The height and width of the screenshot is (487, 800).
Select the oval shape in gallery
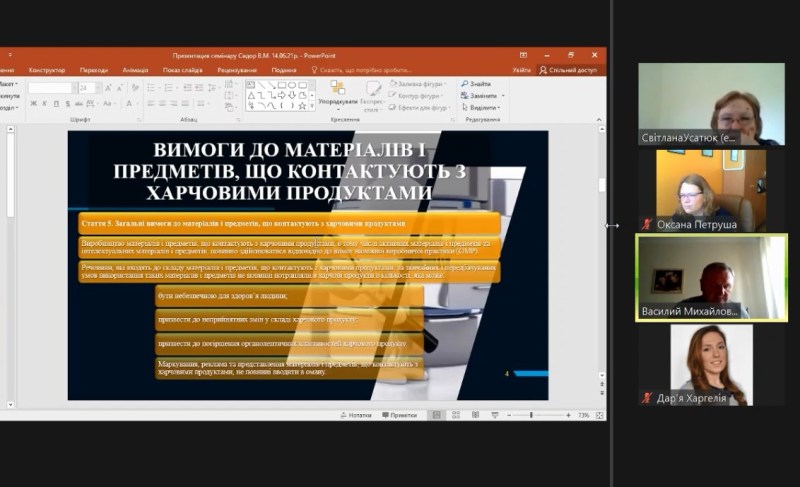click(292, 85)
